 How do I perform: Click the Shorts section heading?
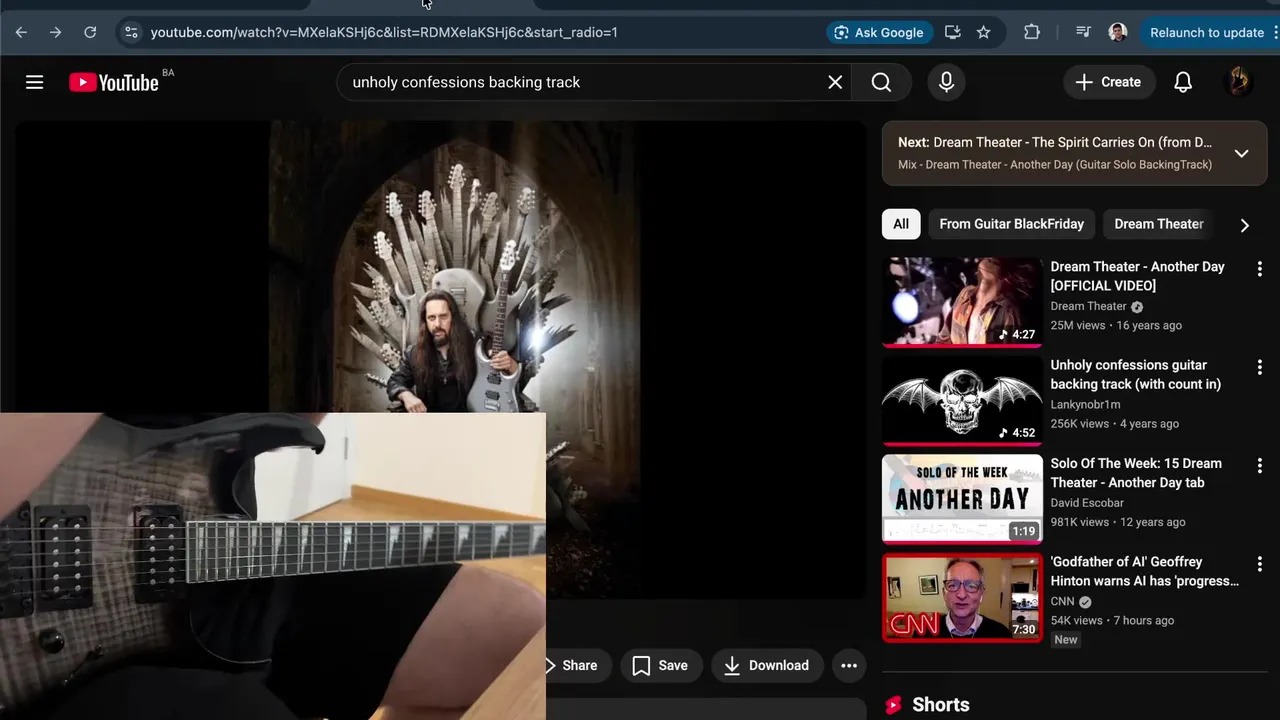[x=941, y=705]
